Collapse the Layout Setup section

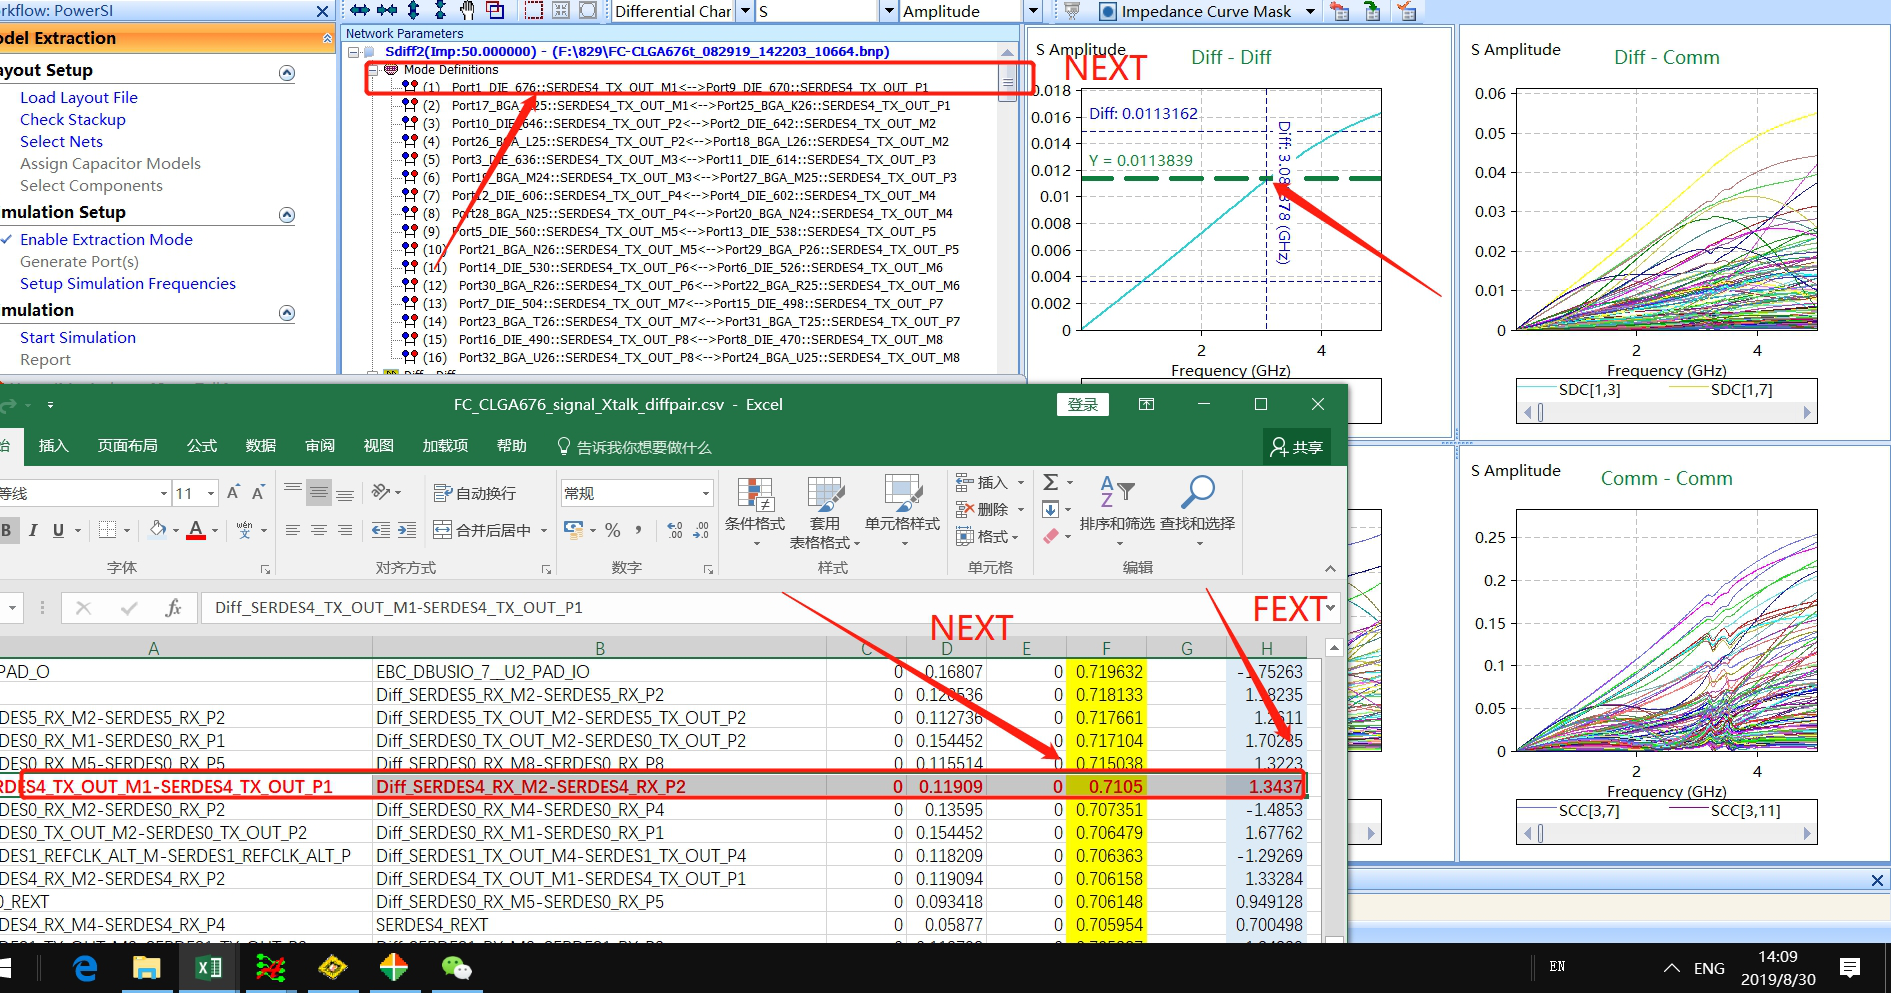click(287, 73)
